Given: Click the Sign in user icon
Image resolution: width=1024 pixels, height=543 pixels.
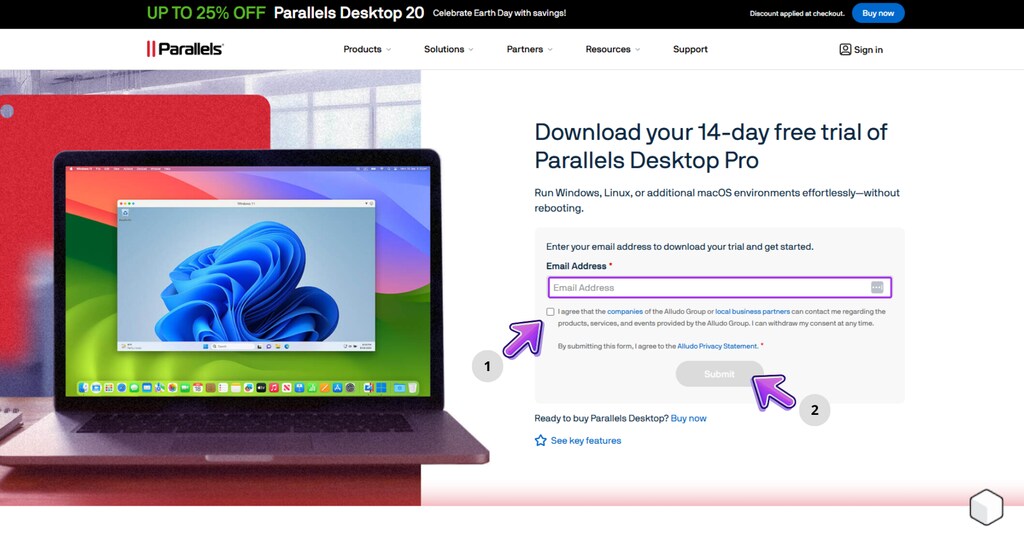Looking at the screenshot, I should (x=845, y=49).
